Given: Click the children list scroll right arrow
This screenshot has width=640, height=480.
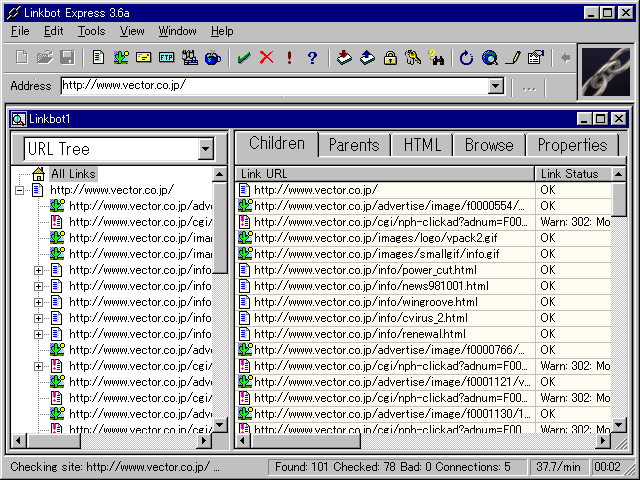Looking at the screenshot, I should pos(603,441).
